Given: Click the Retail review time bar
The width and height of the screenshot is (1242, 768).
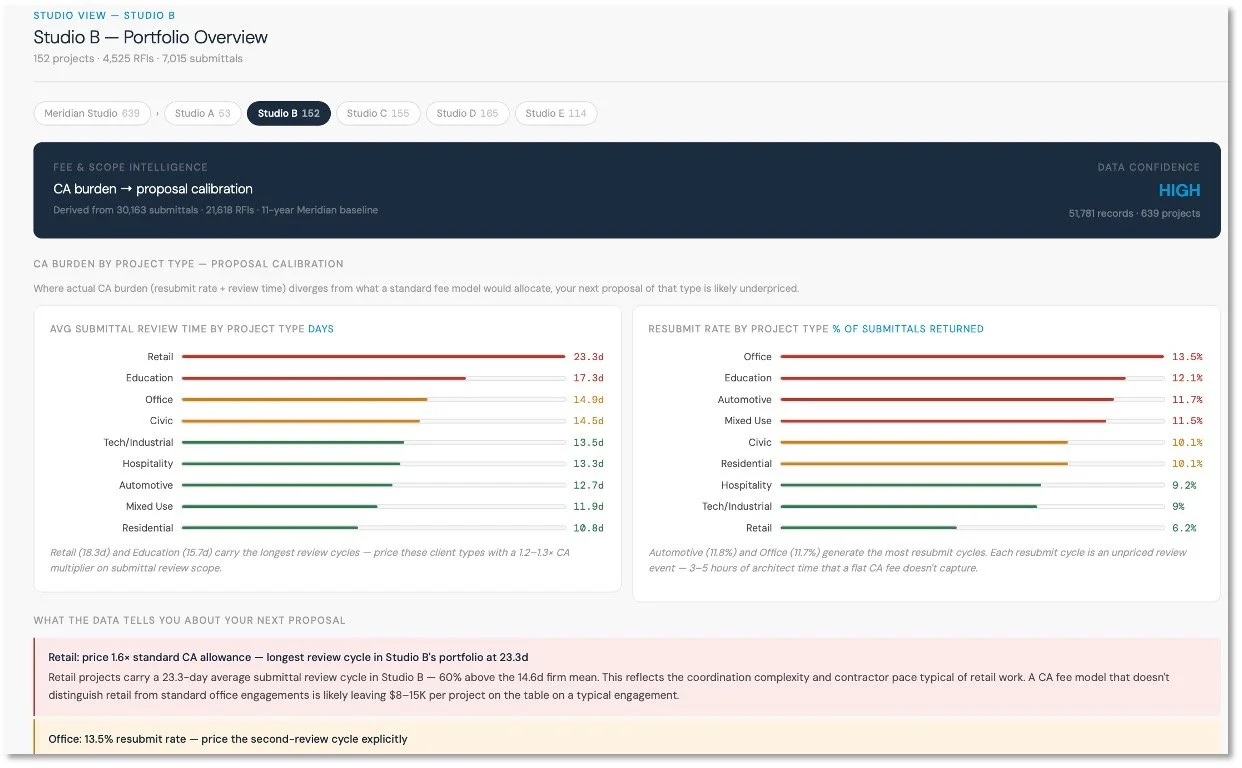Looking at the screenshot, I should (x=373, y=357).
